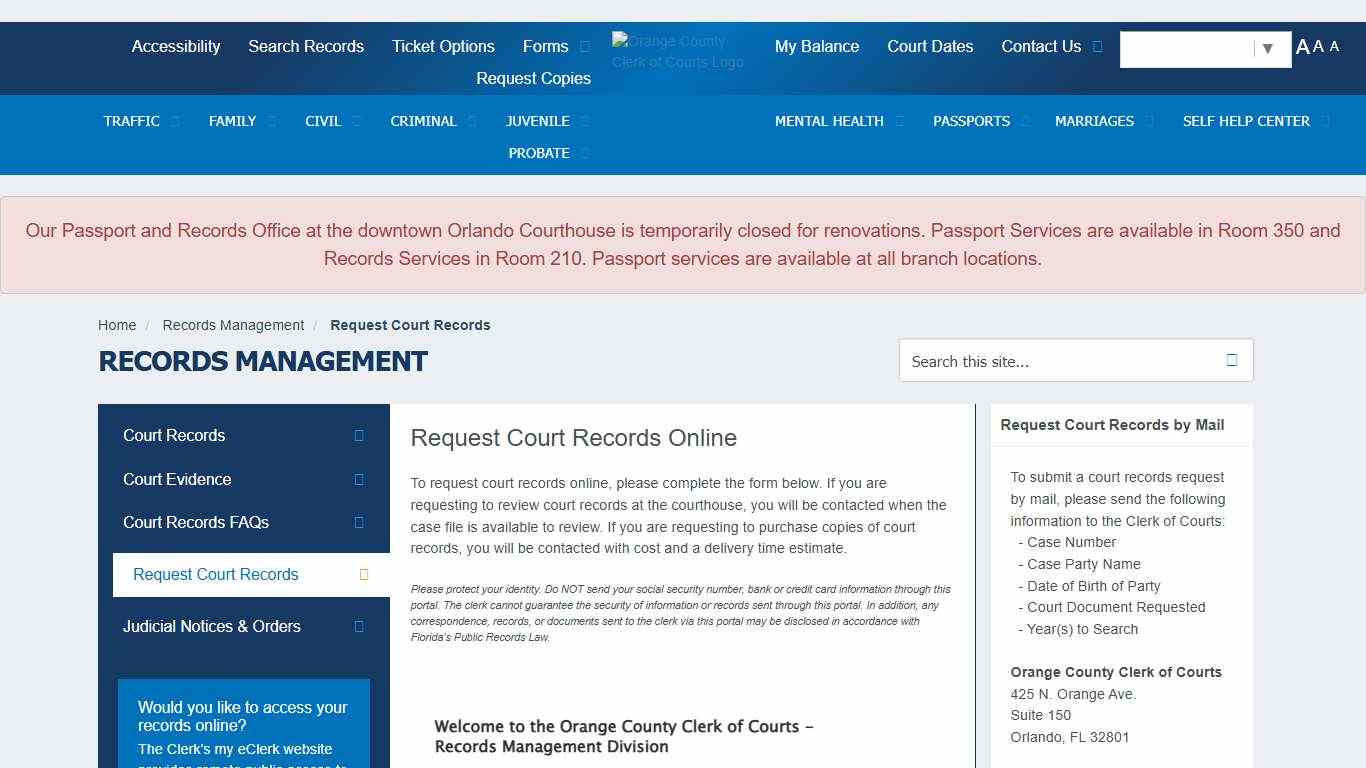Click the search icon in site search box
The width and height of the screenshot is (1366, 768).
1231,360
